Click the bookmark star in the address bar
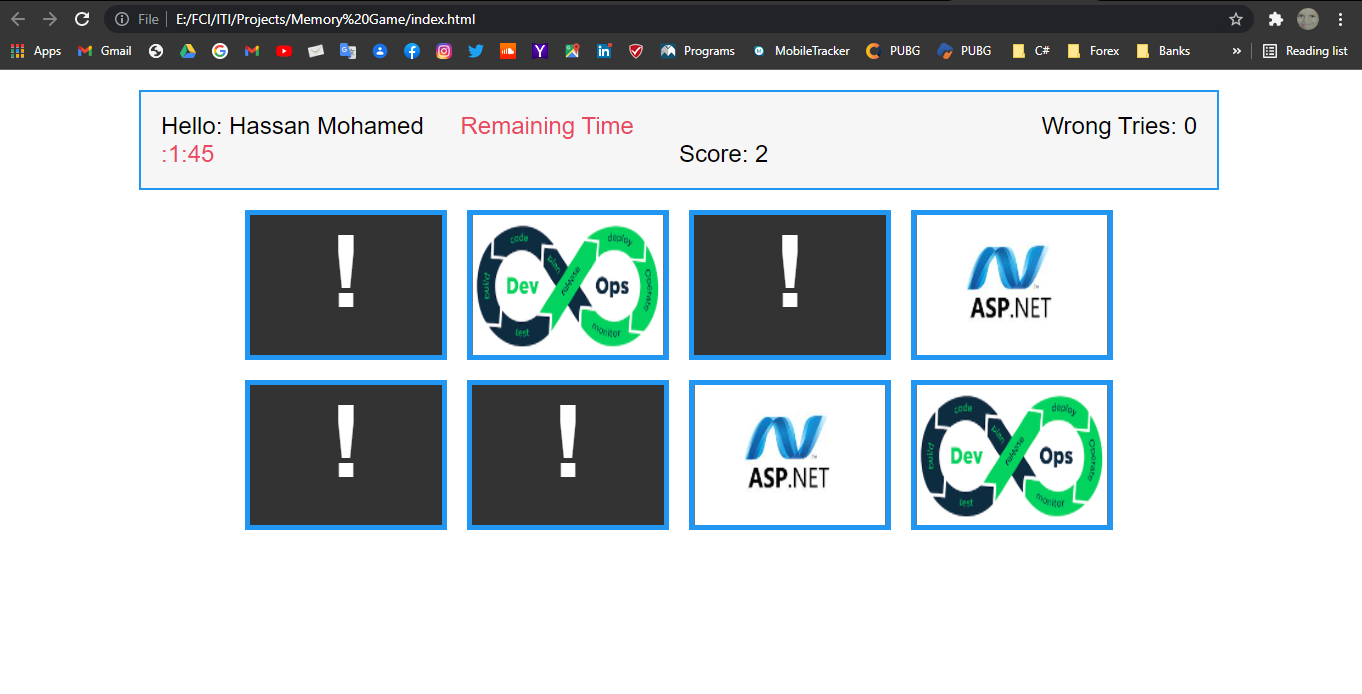 pyautogui.click(x=1237, y=18)
